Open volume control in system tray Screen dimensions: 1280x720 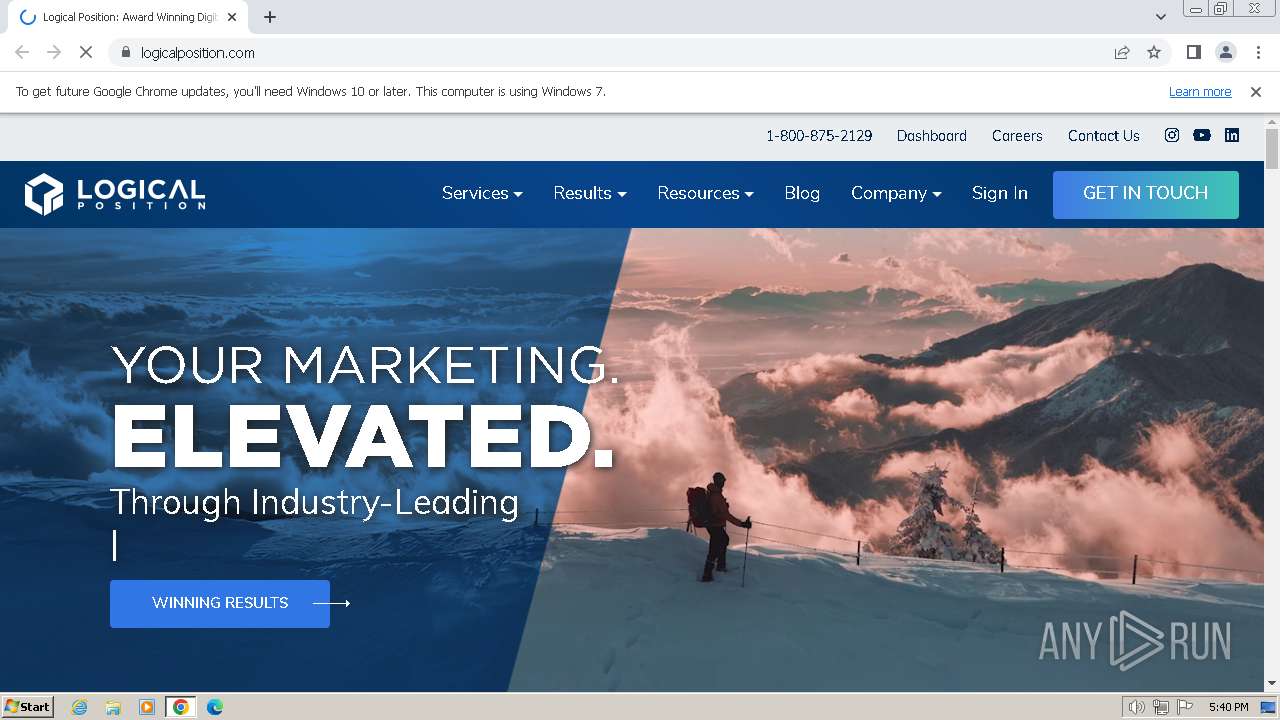tap(1136, 707)
